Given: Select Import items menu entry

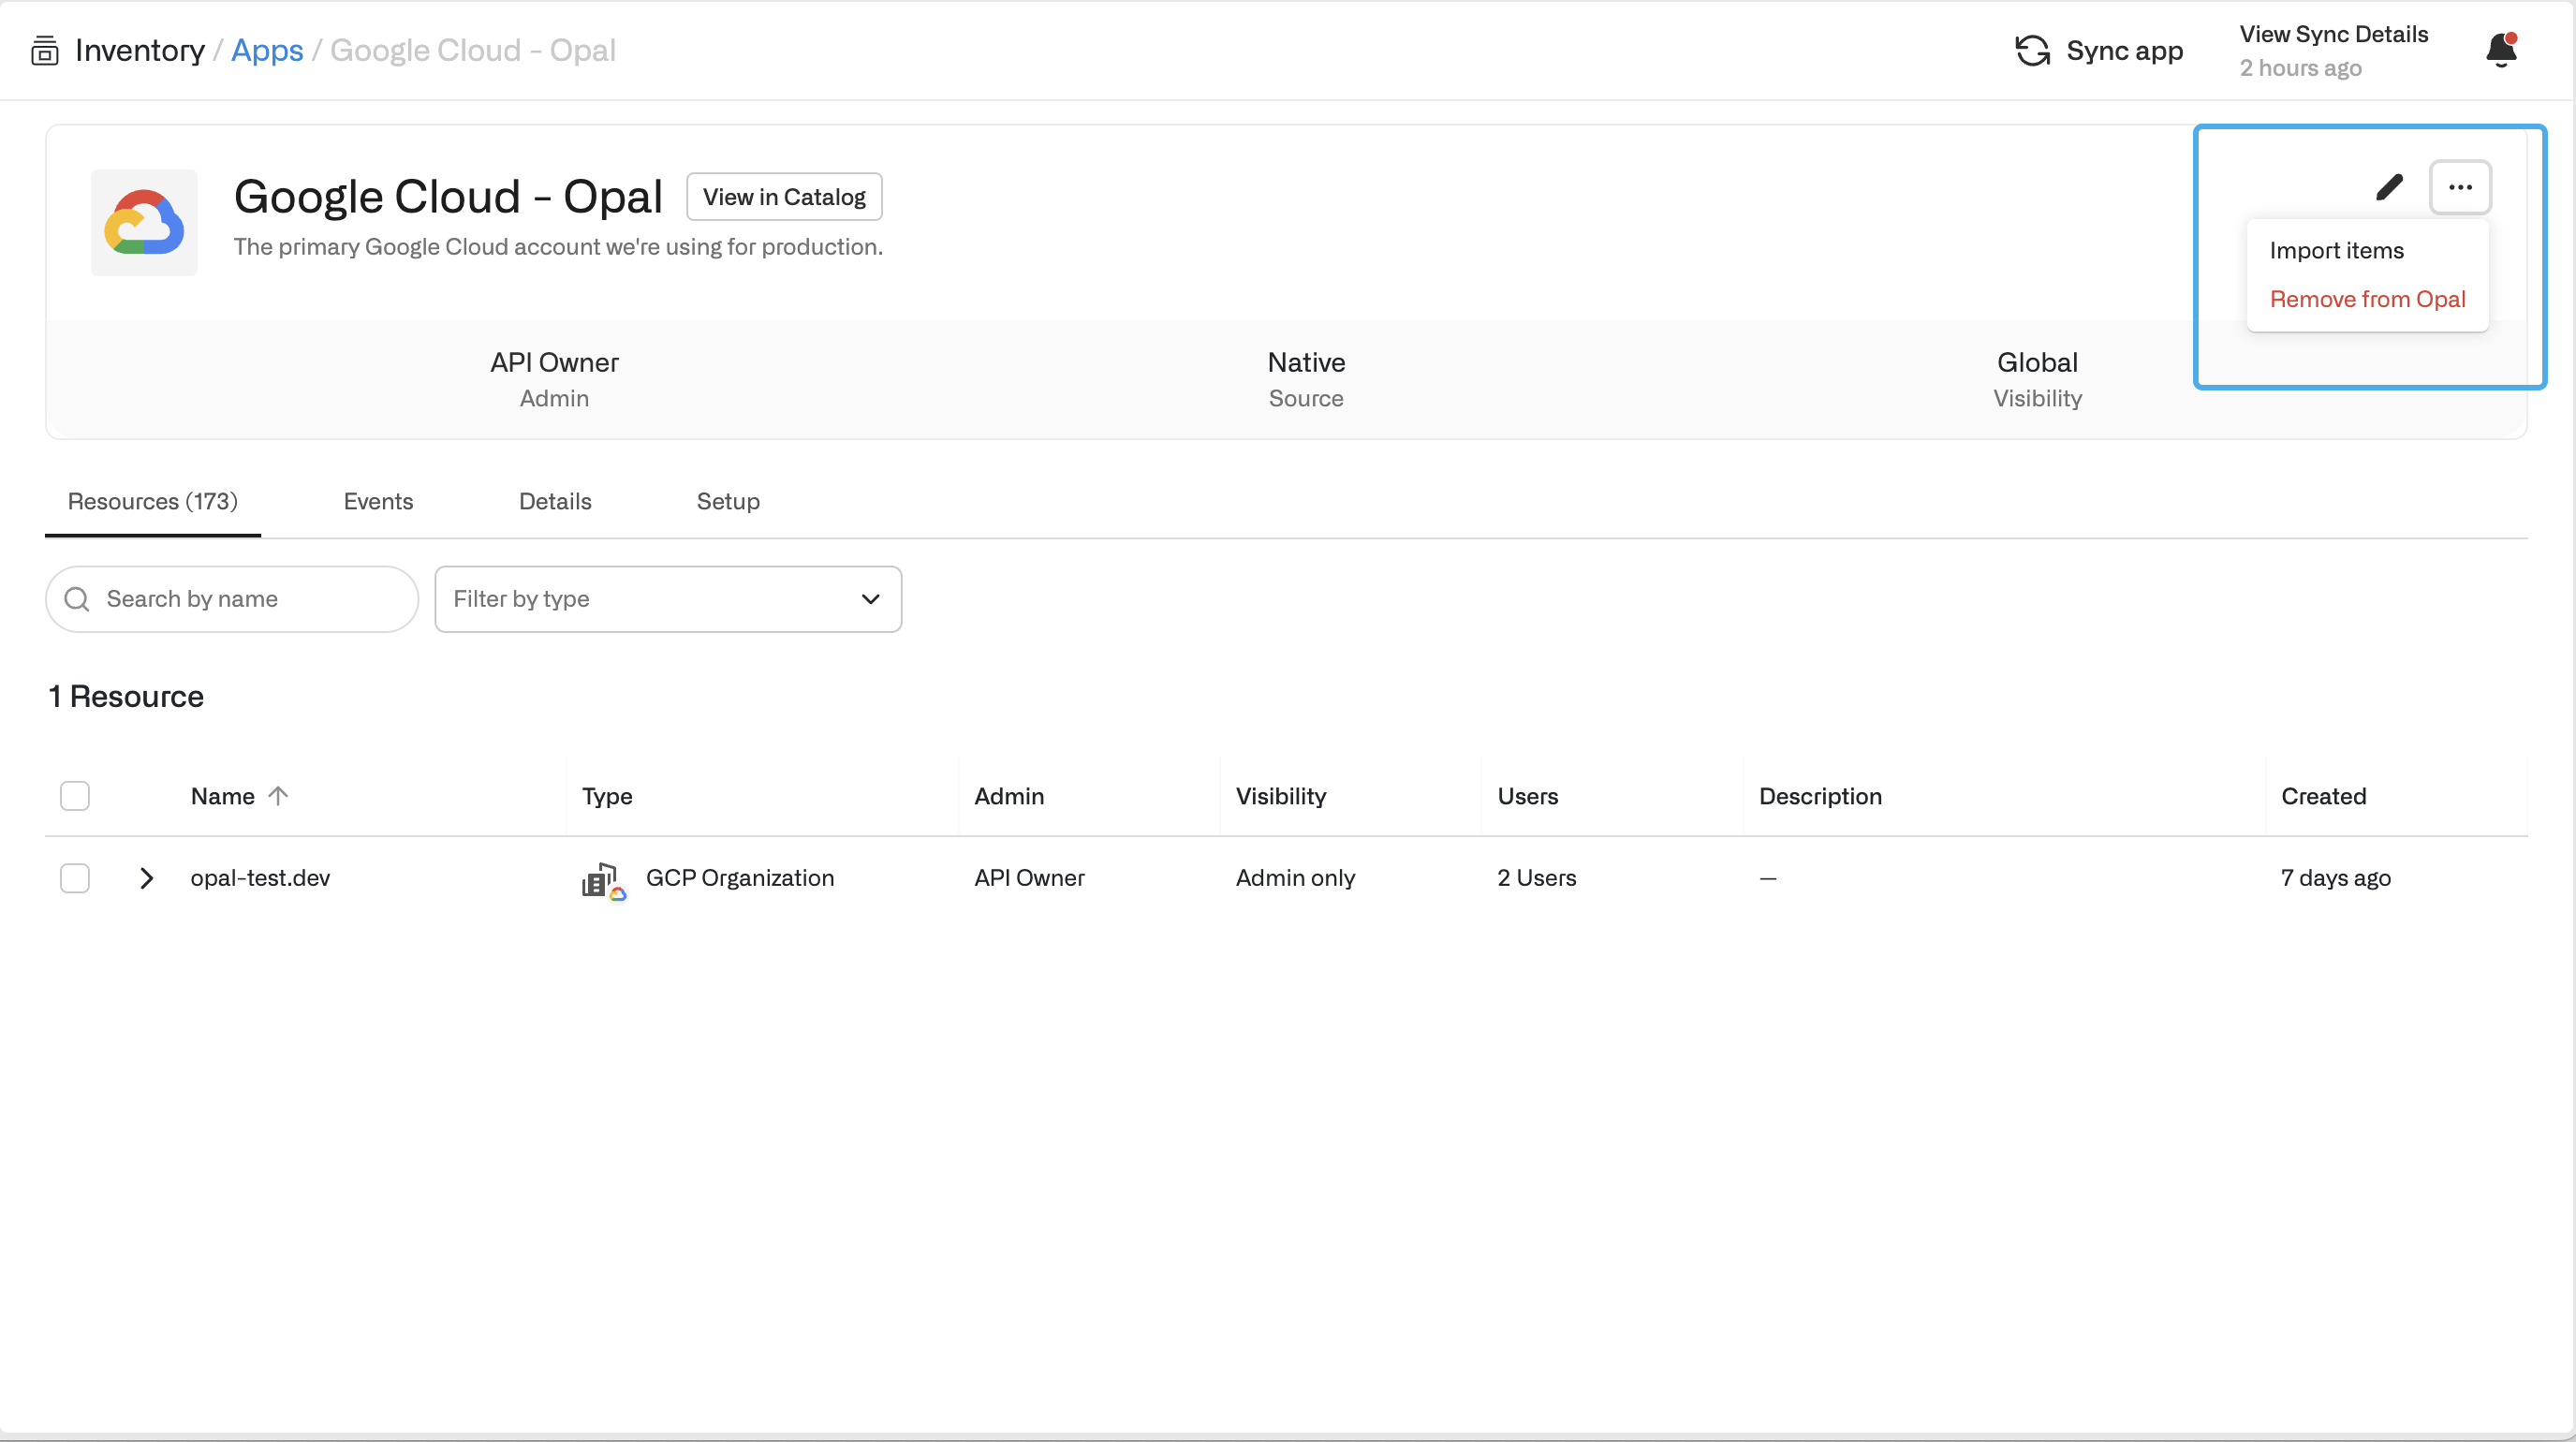Looking at the screenshot, I should click(2336, 251).
